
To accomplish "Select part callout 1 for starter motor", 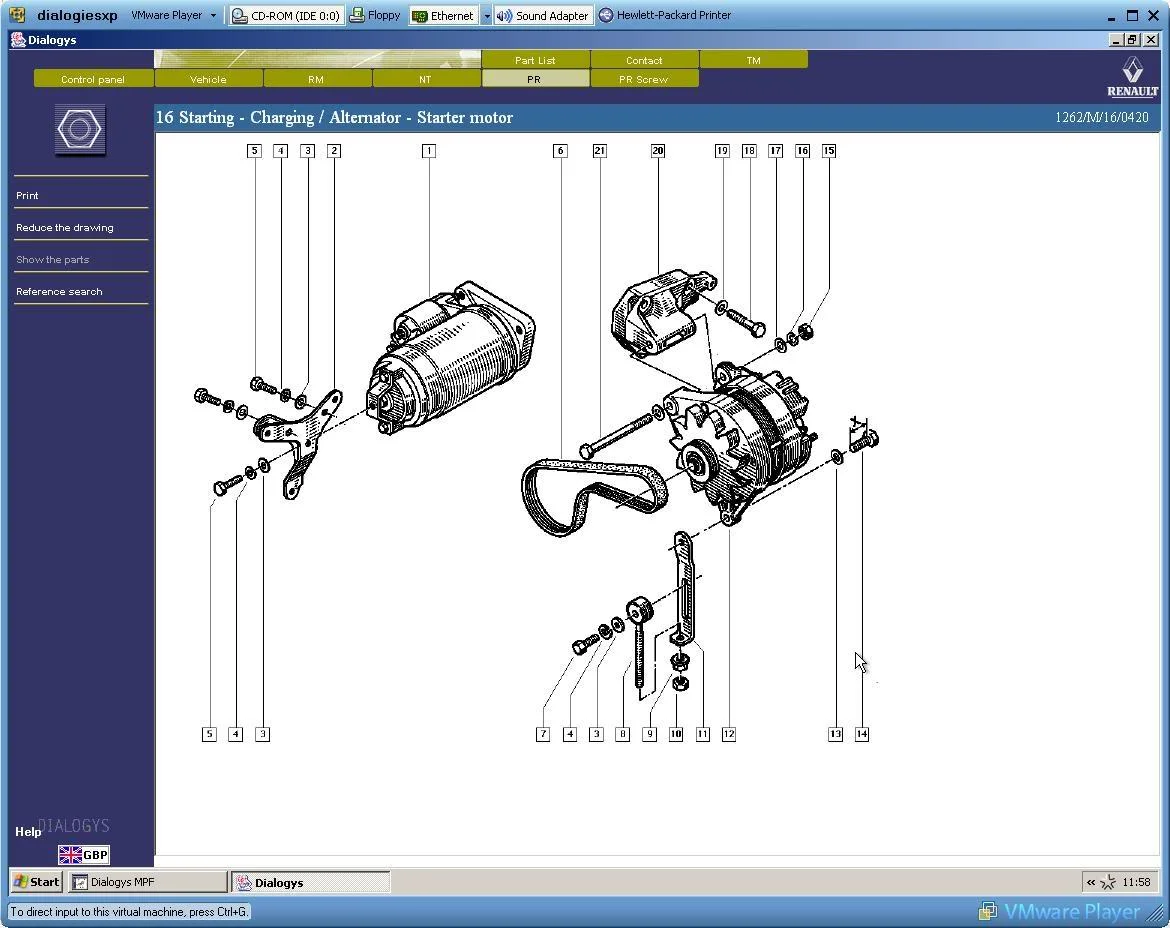I will click(428, 151).
